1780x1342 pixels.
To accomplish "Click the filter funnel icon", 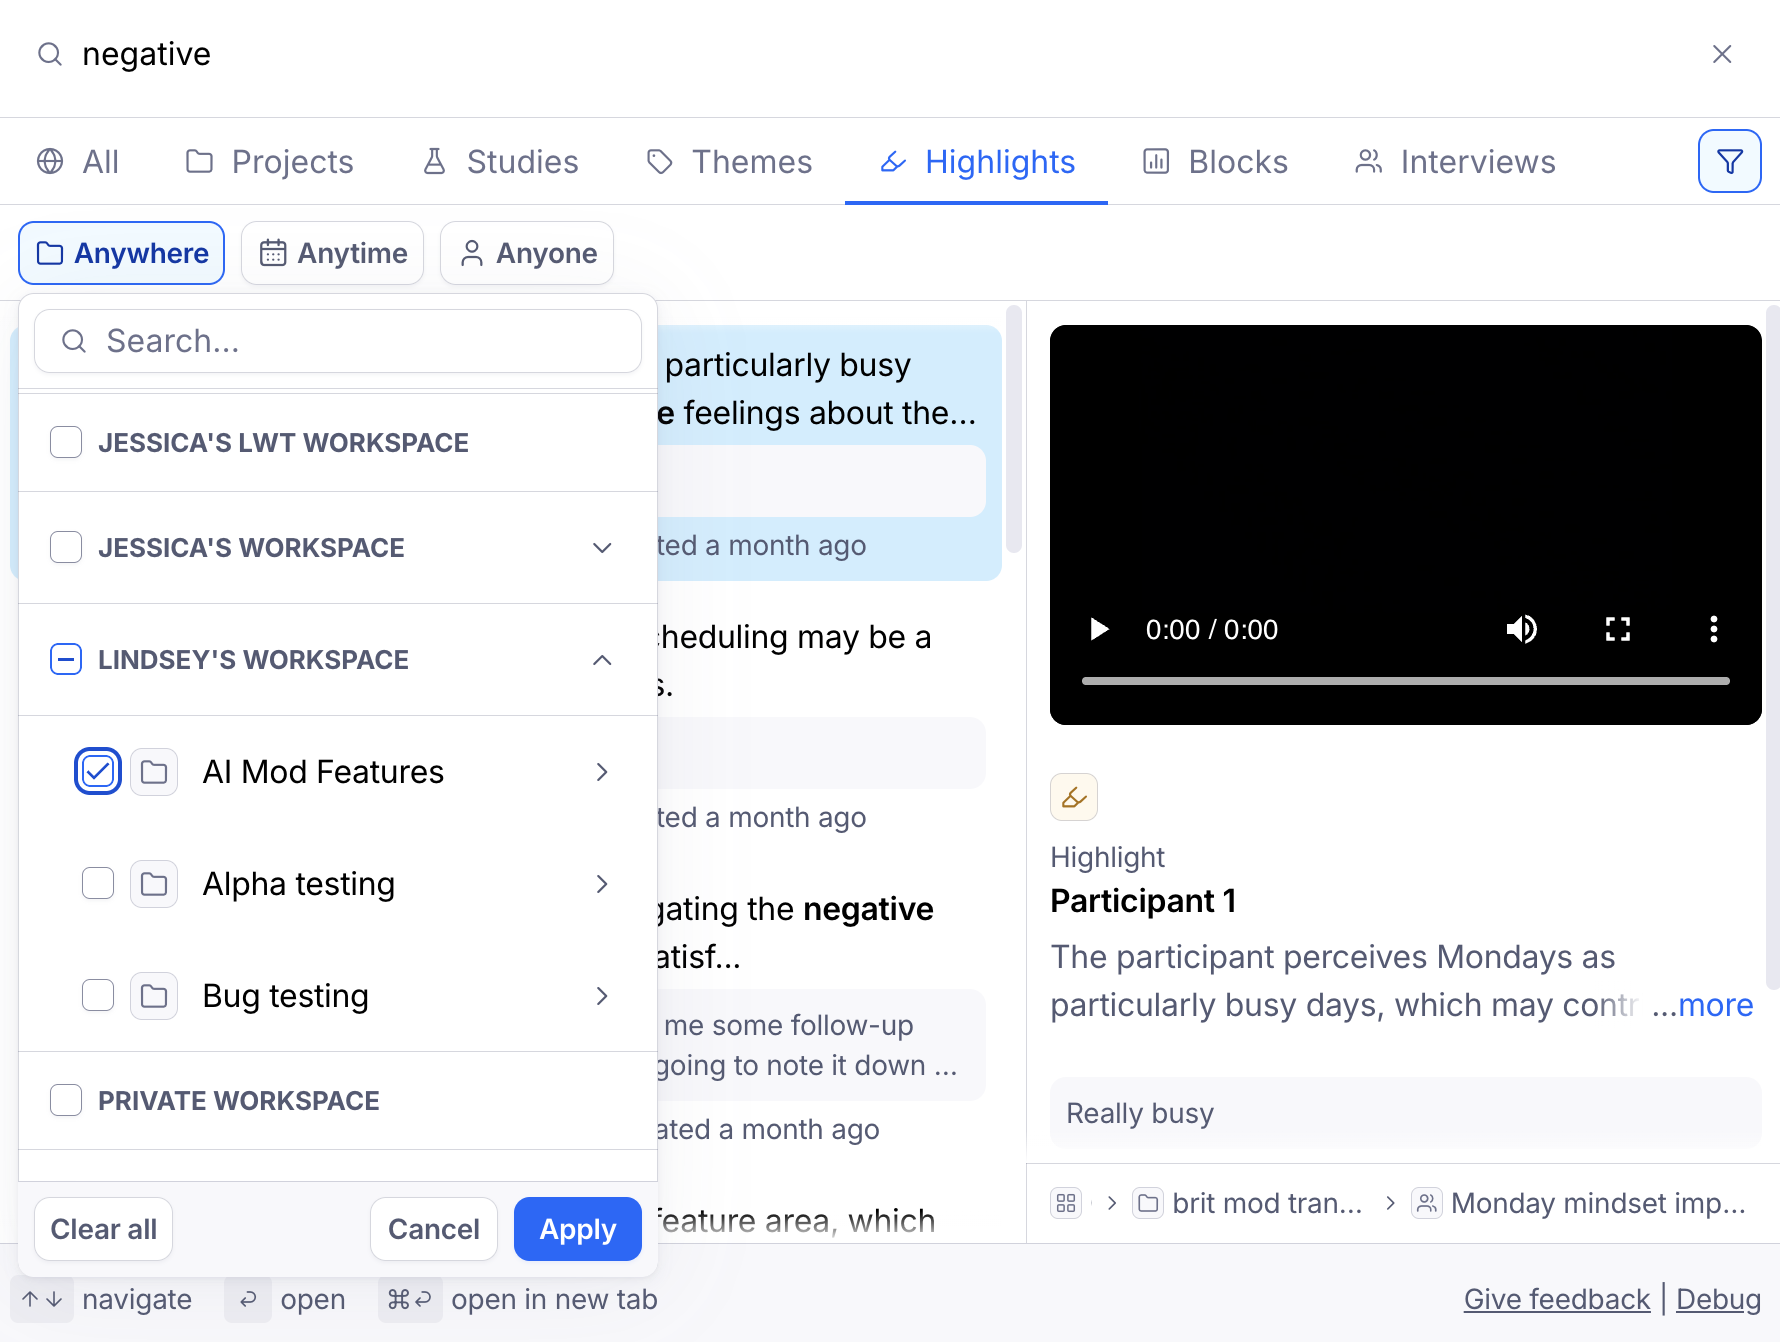I will coord(1729,161).
